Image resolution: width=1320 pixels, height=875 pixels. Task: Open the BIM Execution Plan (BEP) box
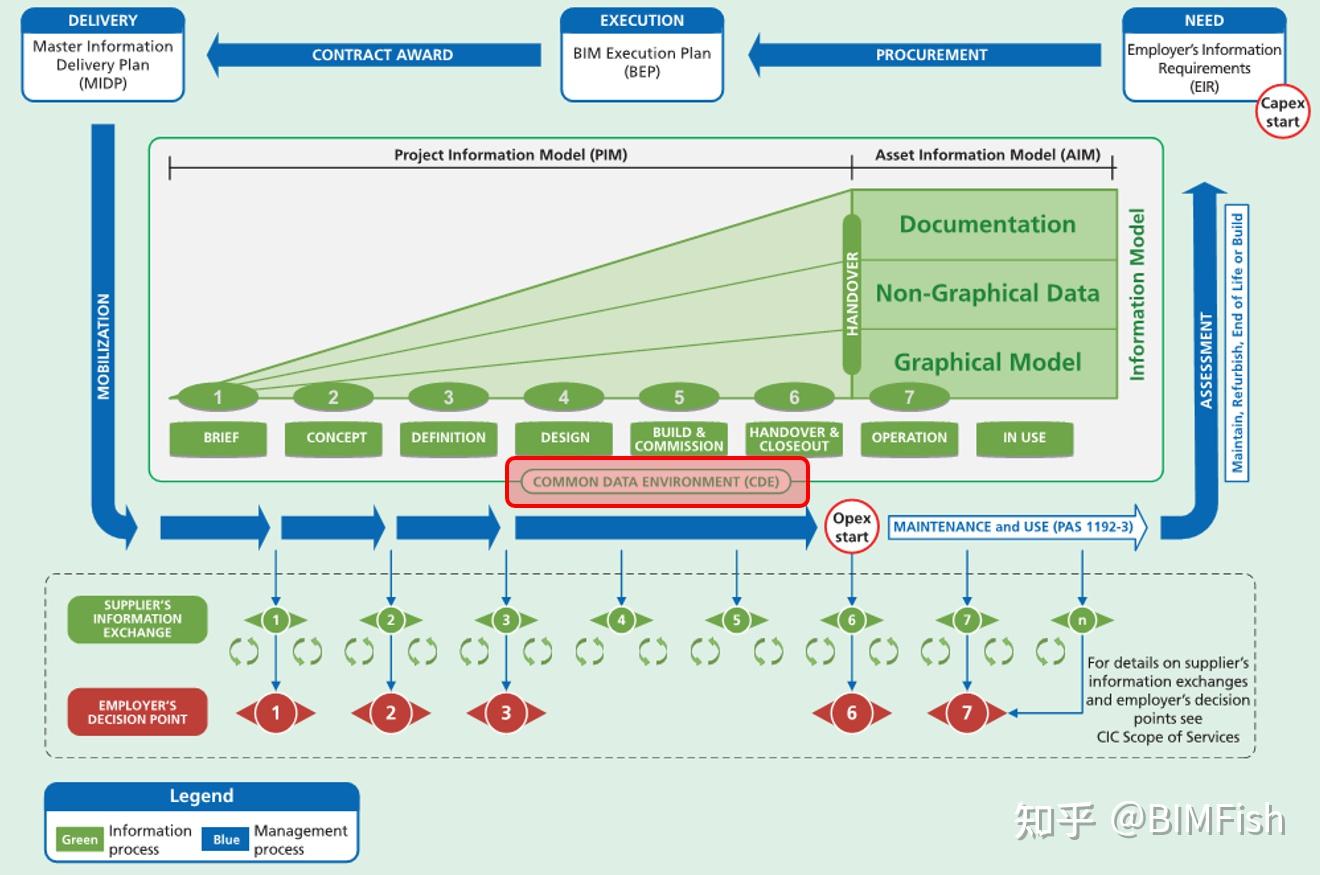click(x=642, y=54)
